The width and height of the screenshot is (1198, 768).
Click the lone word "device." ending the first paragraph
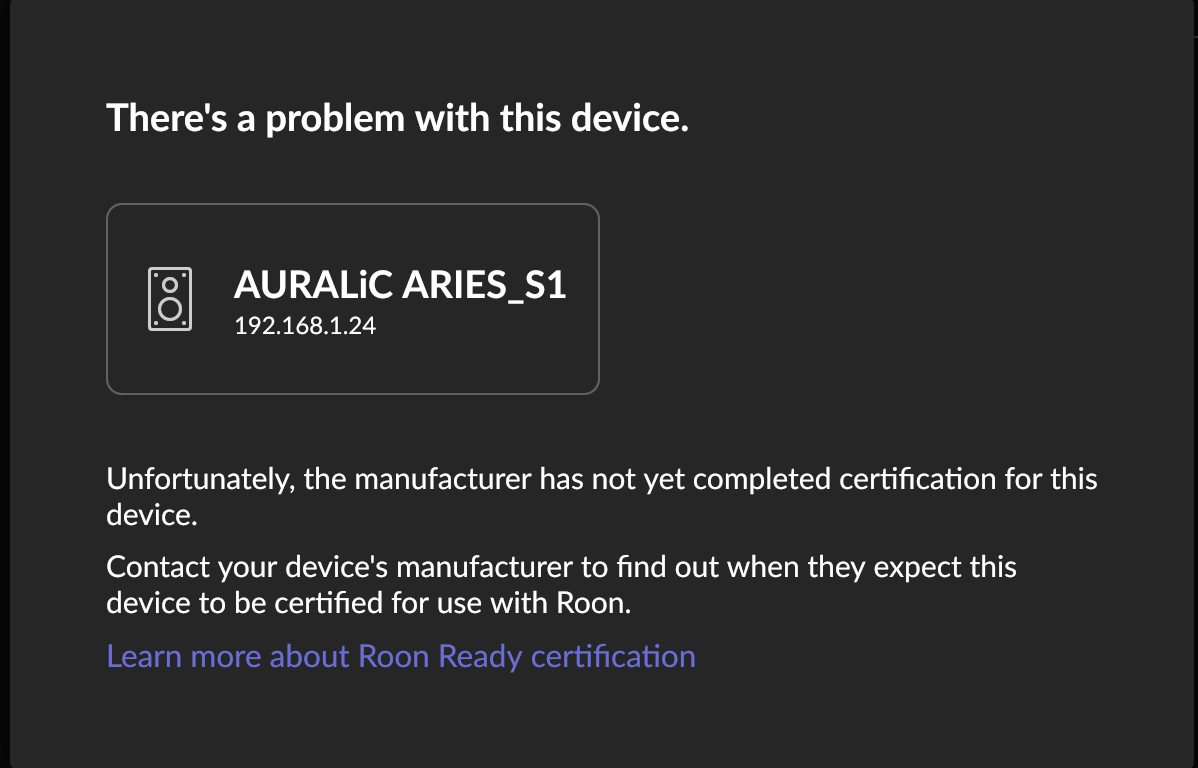149,515
